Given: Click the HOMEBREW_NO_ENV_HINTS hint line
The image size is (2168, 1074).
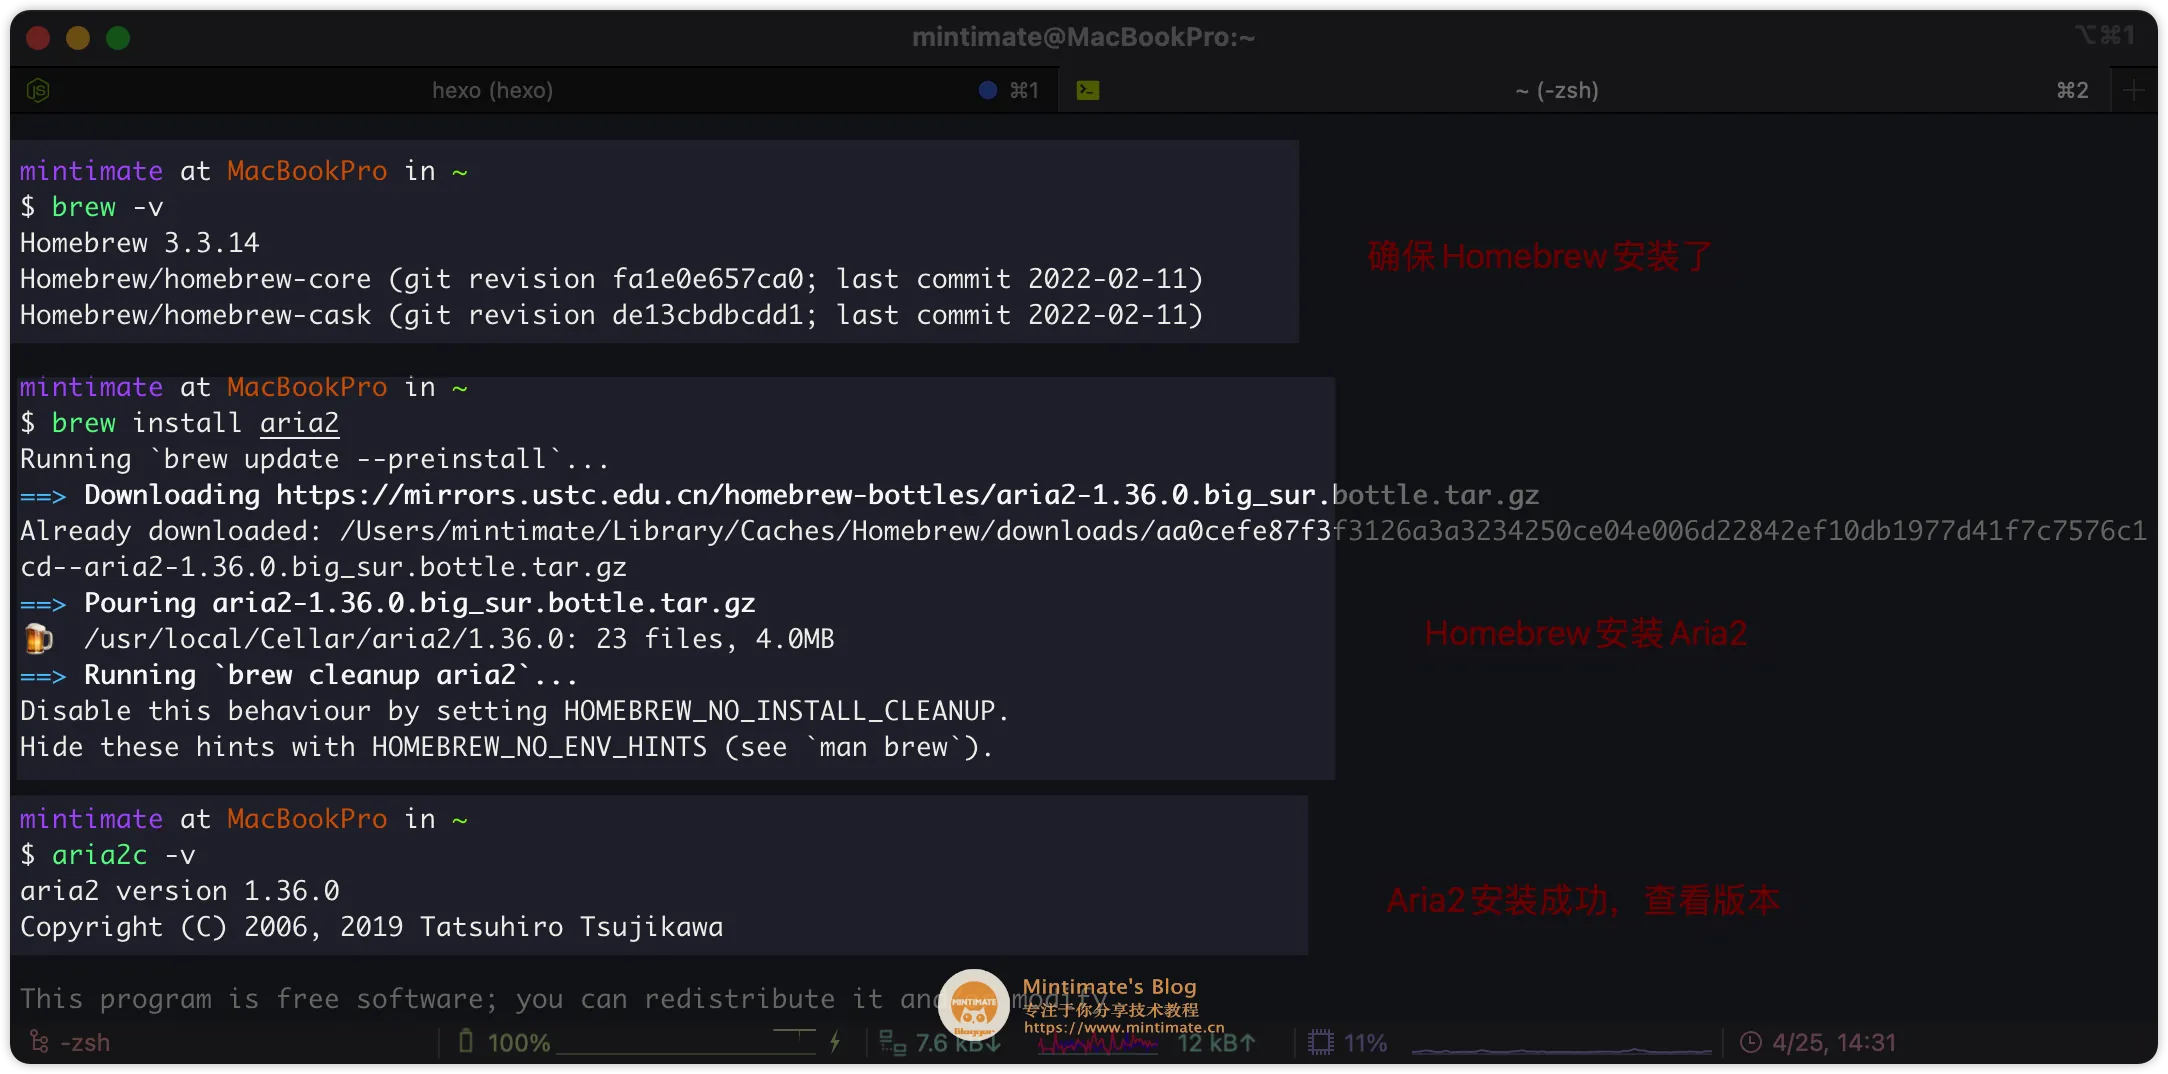Looking at the screenshot, I should 507,747.
